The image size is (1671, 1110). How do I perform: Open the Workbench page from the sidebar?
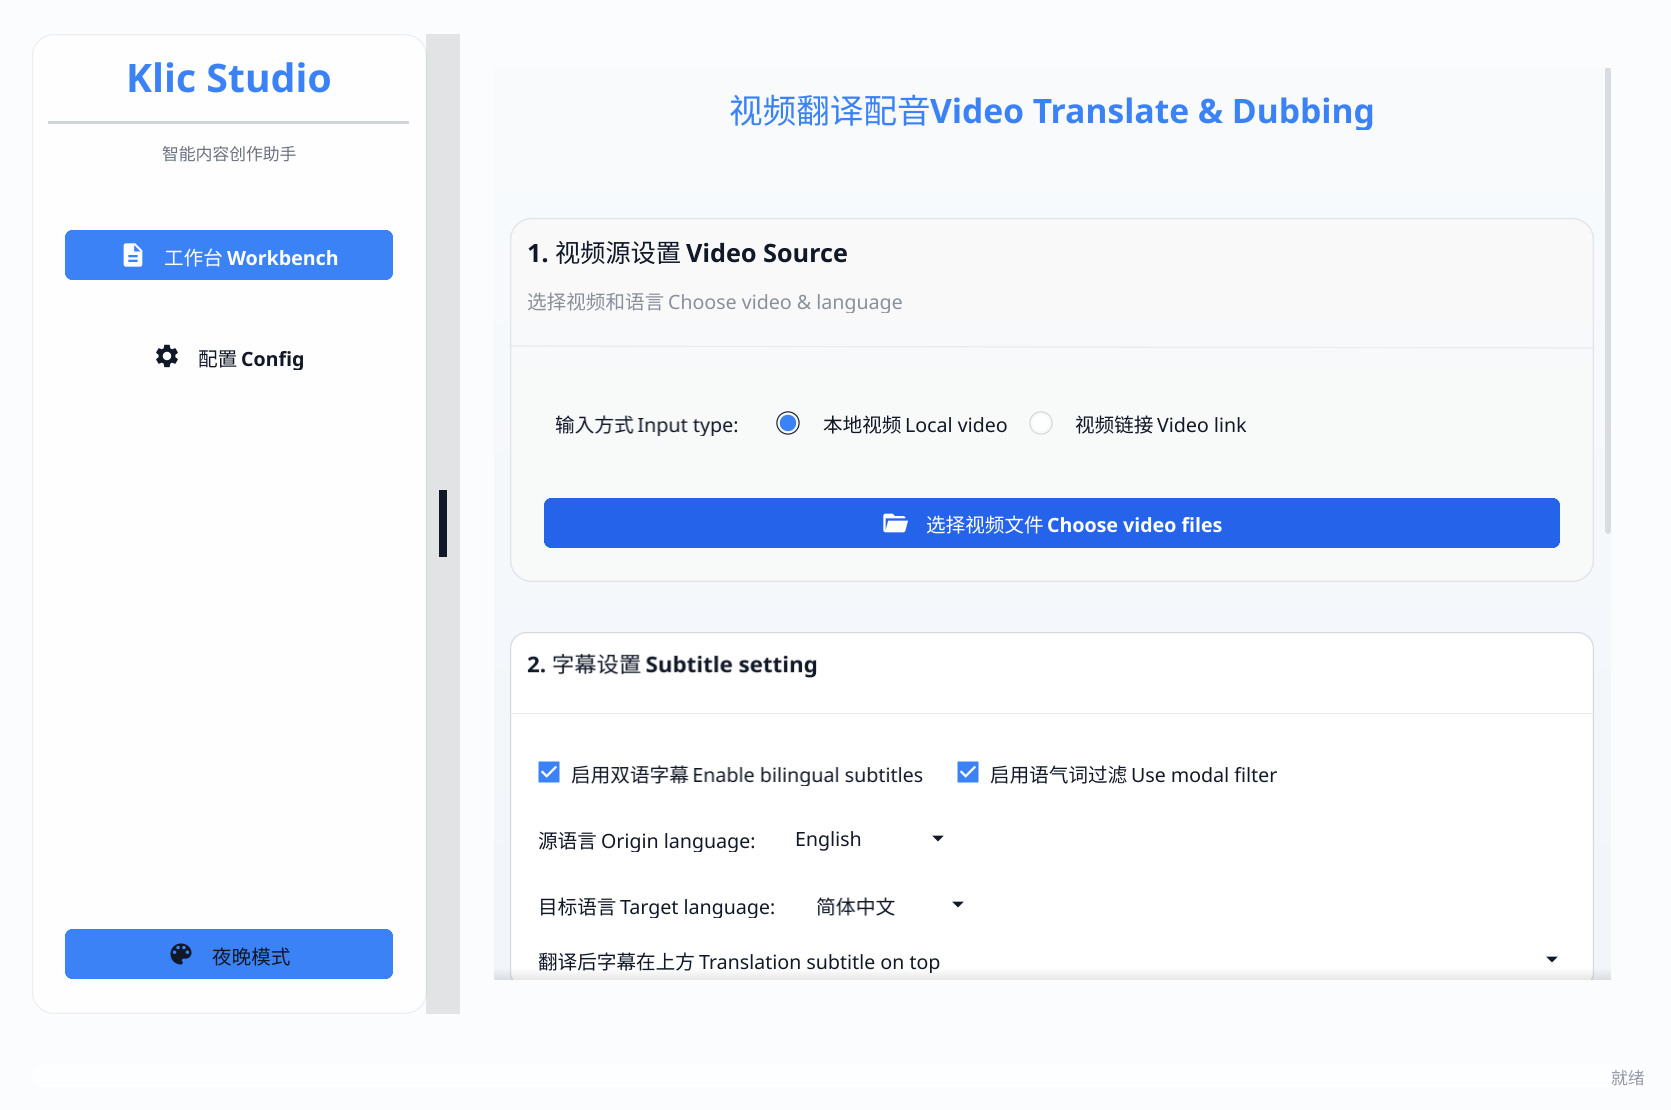coord(228,256)
